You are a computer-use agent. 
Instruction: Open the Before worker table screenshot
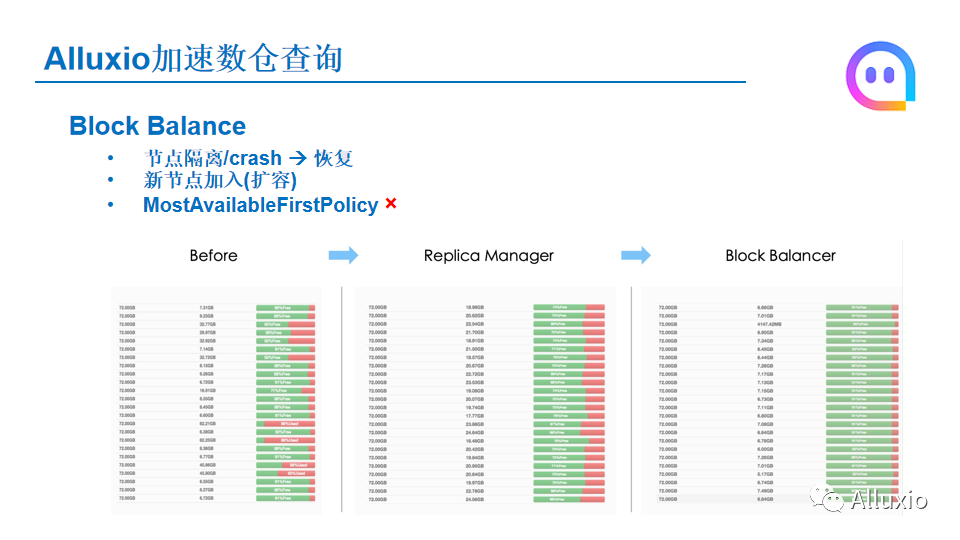[216, 400]
